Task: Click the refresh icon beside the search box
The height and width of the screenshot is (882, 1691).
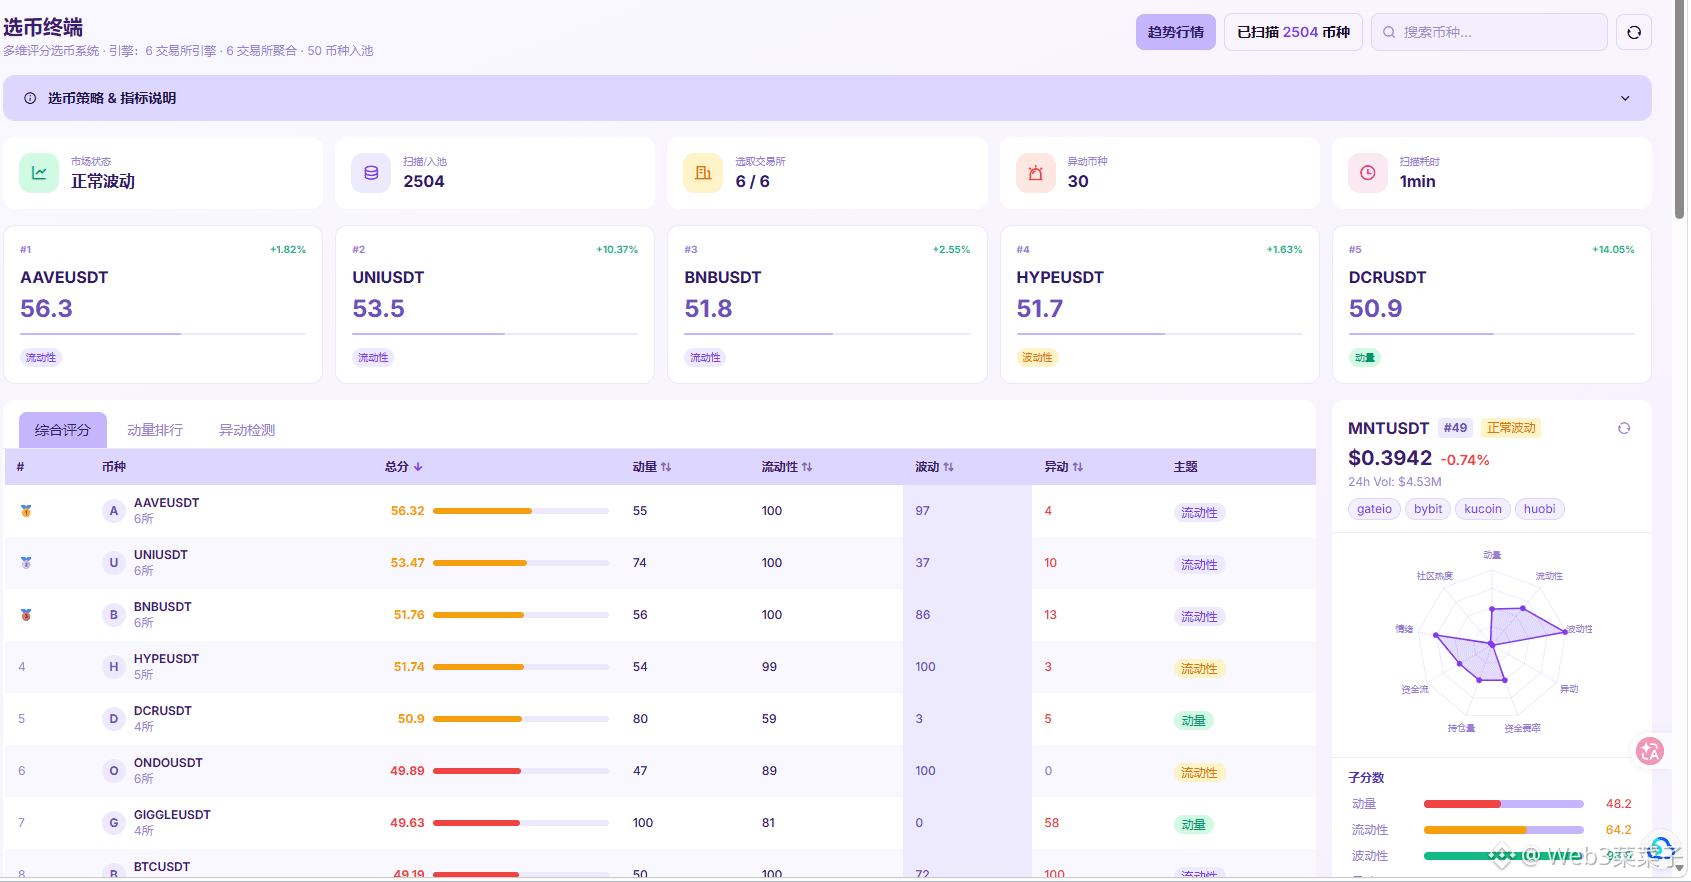Action: (1633, 32)
